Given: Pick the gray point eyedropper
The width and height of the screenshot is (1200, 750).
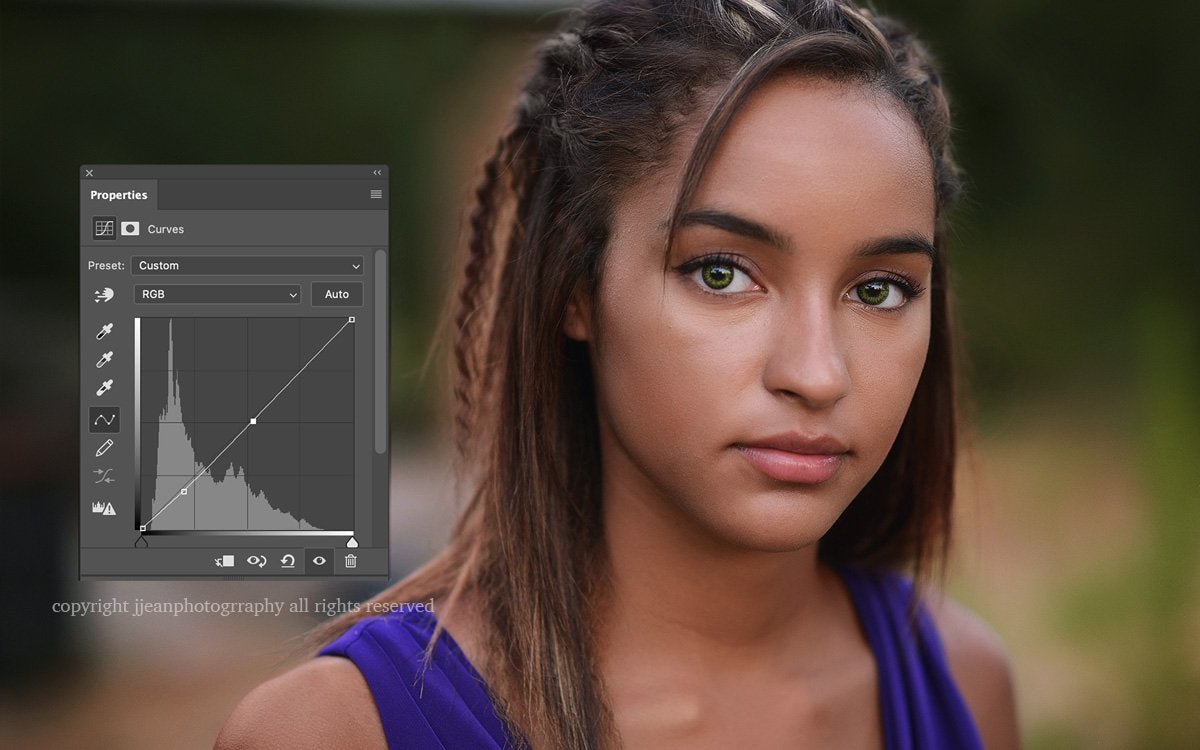Looking at the screenshot, I should click(x=104, y=360).
